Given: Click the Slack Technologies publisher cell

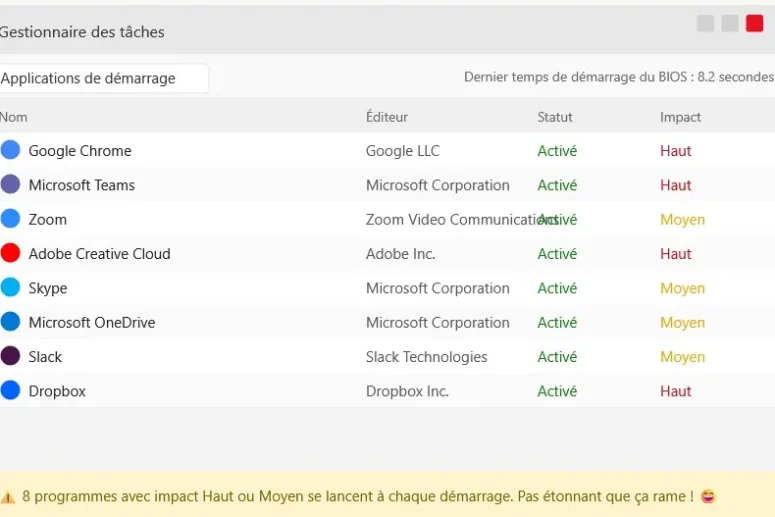Looking at the screenshot, I should coord(426,357).
